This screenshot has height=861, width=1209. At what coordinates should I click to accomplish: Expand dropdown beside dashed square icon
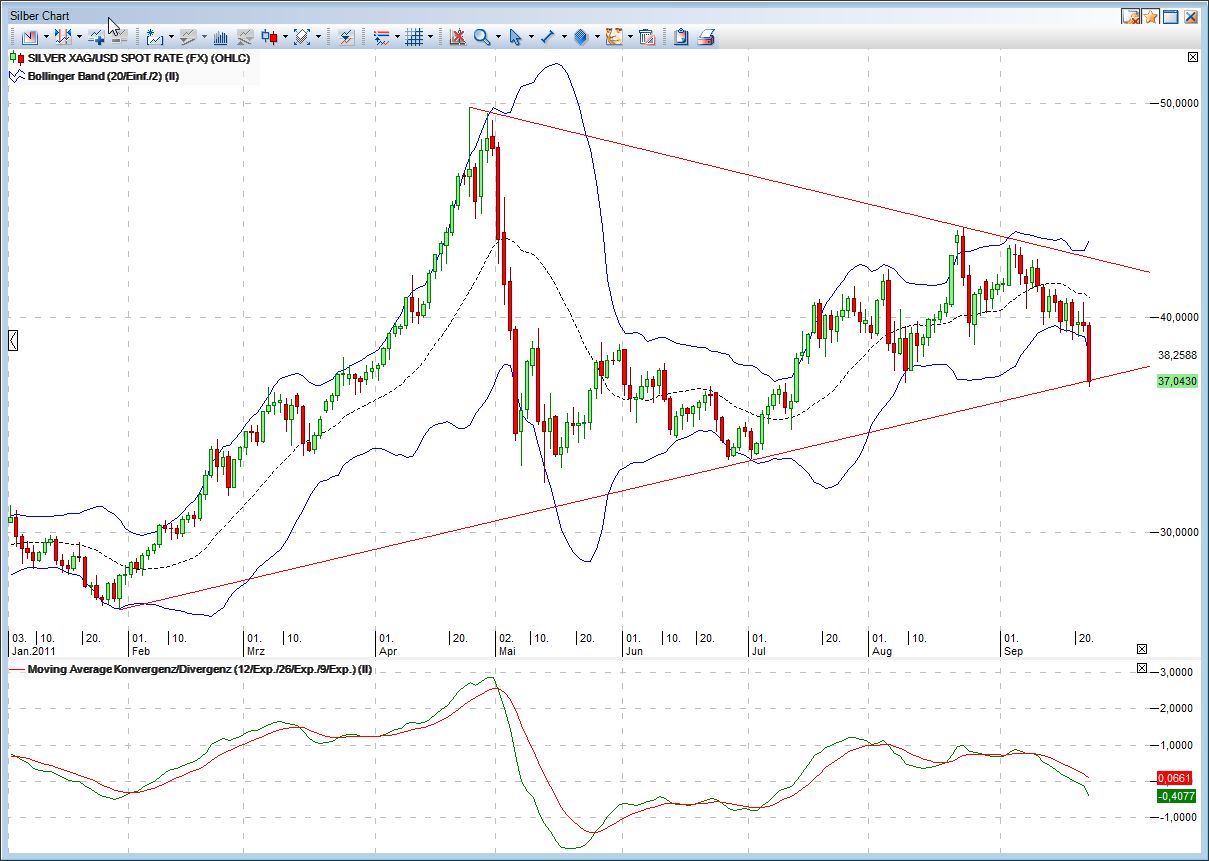pyautogui.click(x=318, y=37)
